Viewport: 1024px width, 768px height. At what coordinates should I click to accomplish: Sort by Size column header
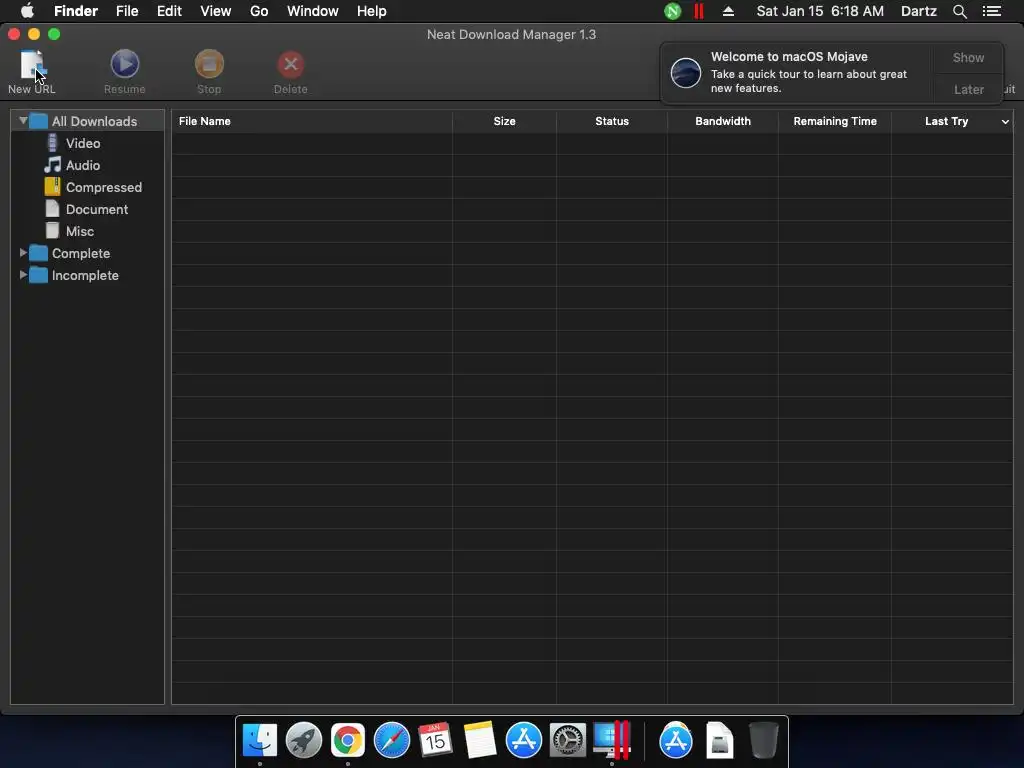504,121
